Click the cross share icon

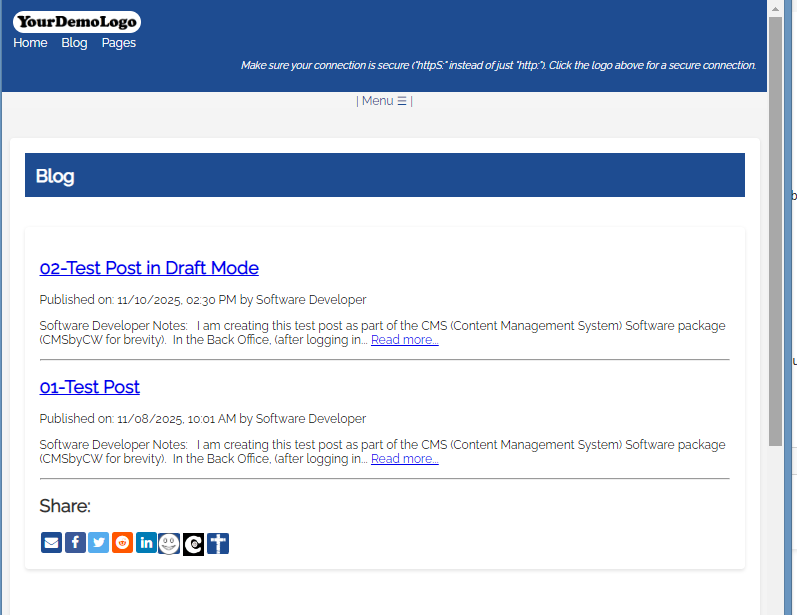pos(218,543)
